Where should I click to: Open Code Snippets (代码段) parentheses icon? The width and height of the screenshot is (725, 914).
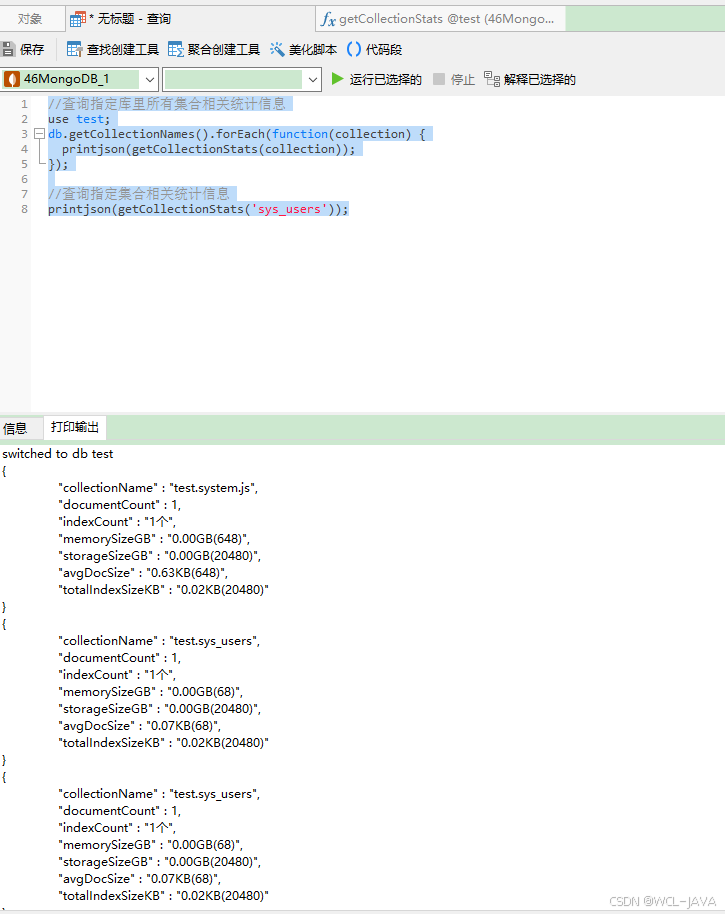(x=354, y=50)
